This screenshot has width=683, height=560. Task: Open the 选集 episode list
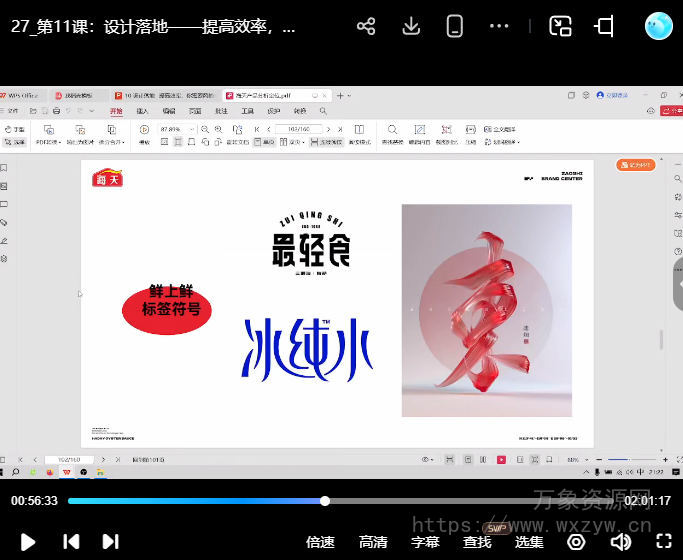[529, 542]
